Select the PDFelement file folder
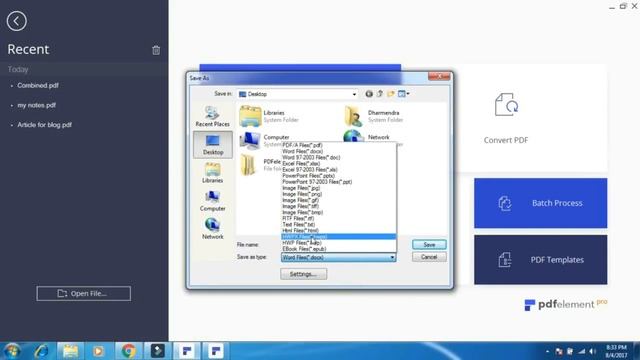Screen dimensions: 640x360 tap(260, 164)
